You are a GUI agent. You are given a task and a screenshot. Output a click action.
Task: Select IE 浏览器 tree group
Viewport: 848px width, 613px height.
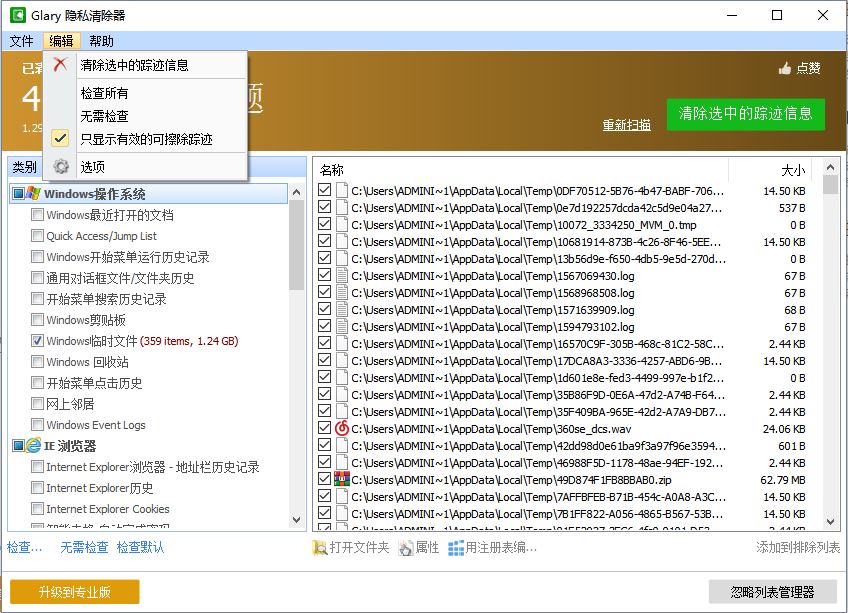click(x=70, y=446)
